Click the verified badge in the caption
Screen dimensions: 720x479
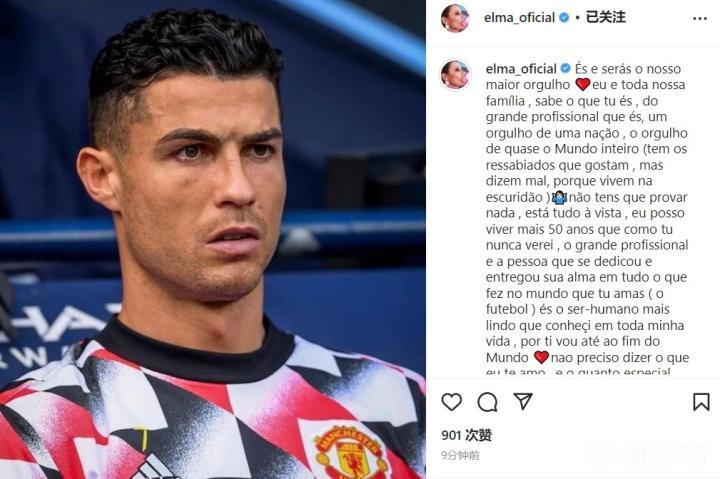pyautogui.click(x=566, y=68)
